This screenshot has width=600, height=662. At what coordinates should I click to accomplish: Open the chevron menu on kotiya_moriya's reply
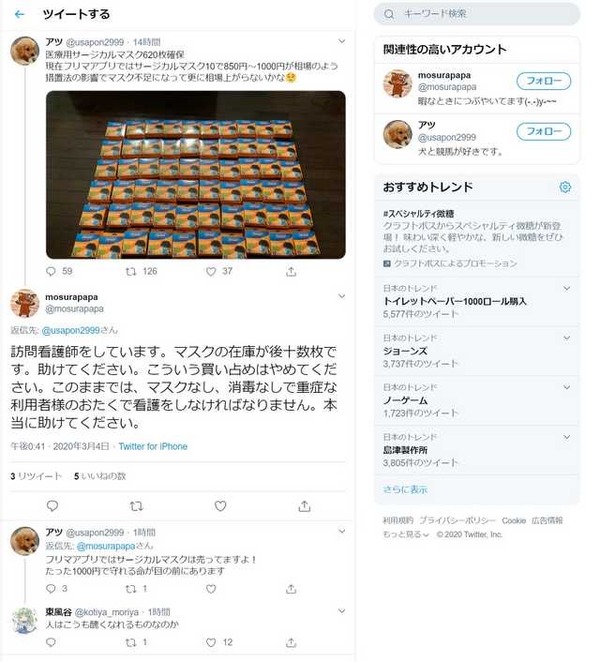click(x=342, y=611)
